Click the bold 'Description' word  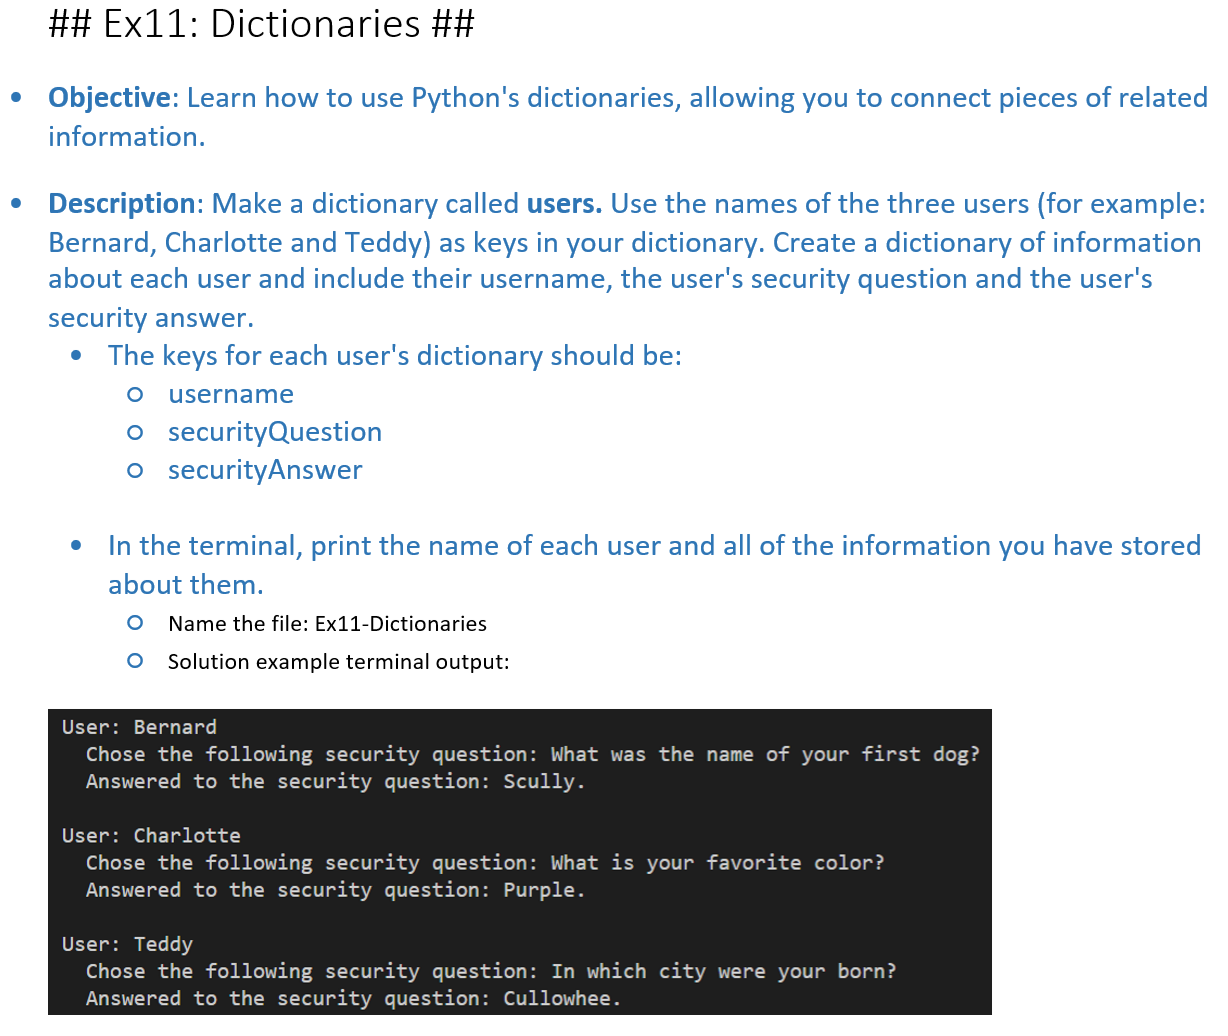click(x=122, y=204)
